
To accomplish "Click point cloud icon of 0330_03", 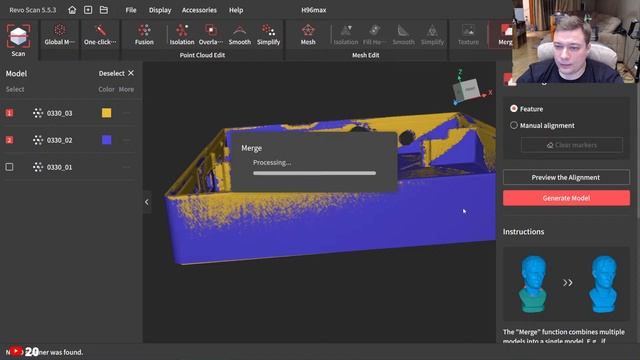I will click(x=38, y=113).
